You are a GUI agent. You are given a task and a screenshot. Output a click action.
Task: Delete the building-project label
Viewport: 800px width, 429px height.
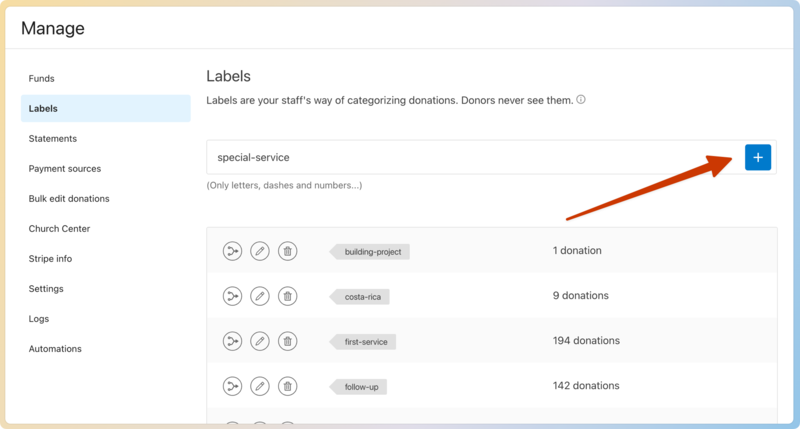287,252
